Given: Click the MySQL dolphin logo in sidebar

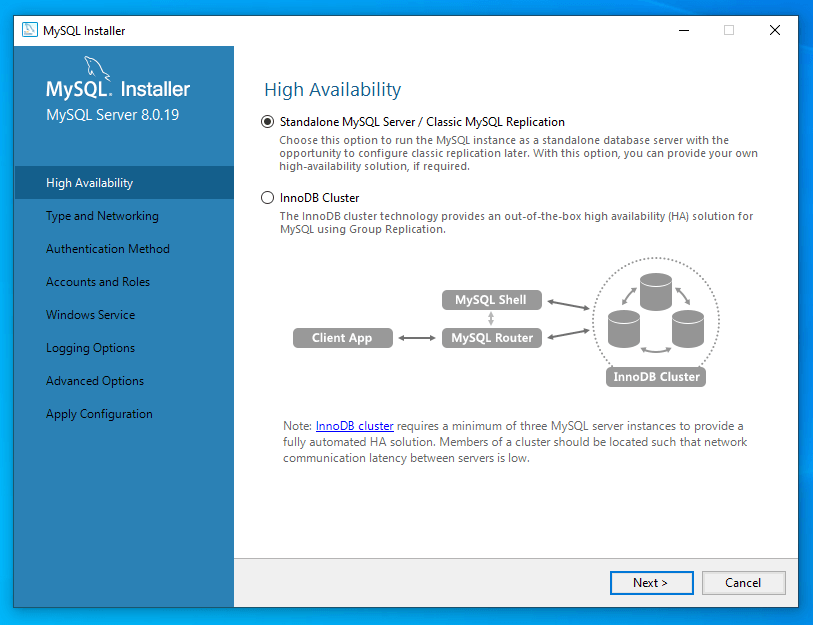Looking at the screenshot, I should click(x=97, y=69).
